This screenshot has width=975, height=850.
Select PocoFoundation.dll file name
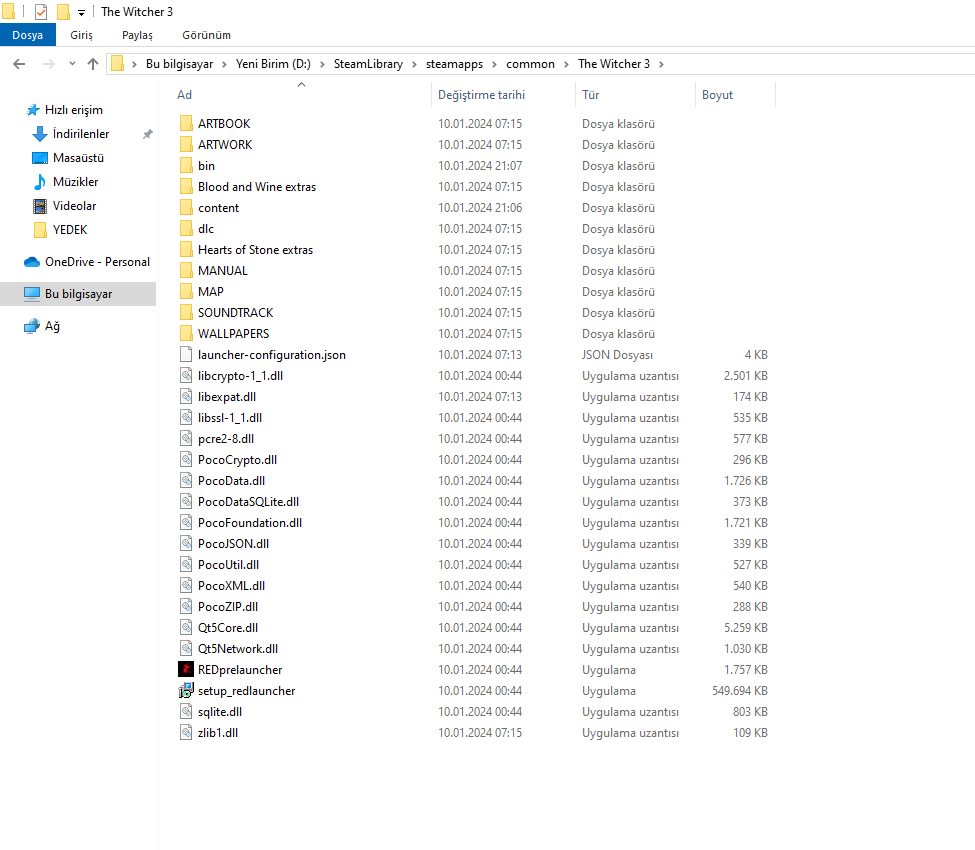[250, 523]
